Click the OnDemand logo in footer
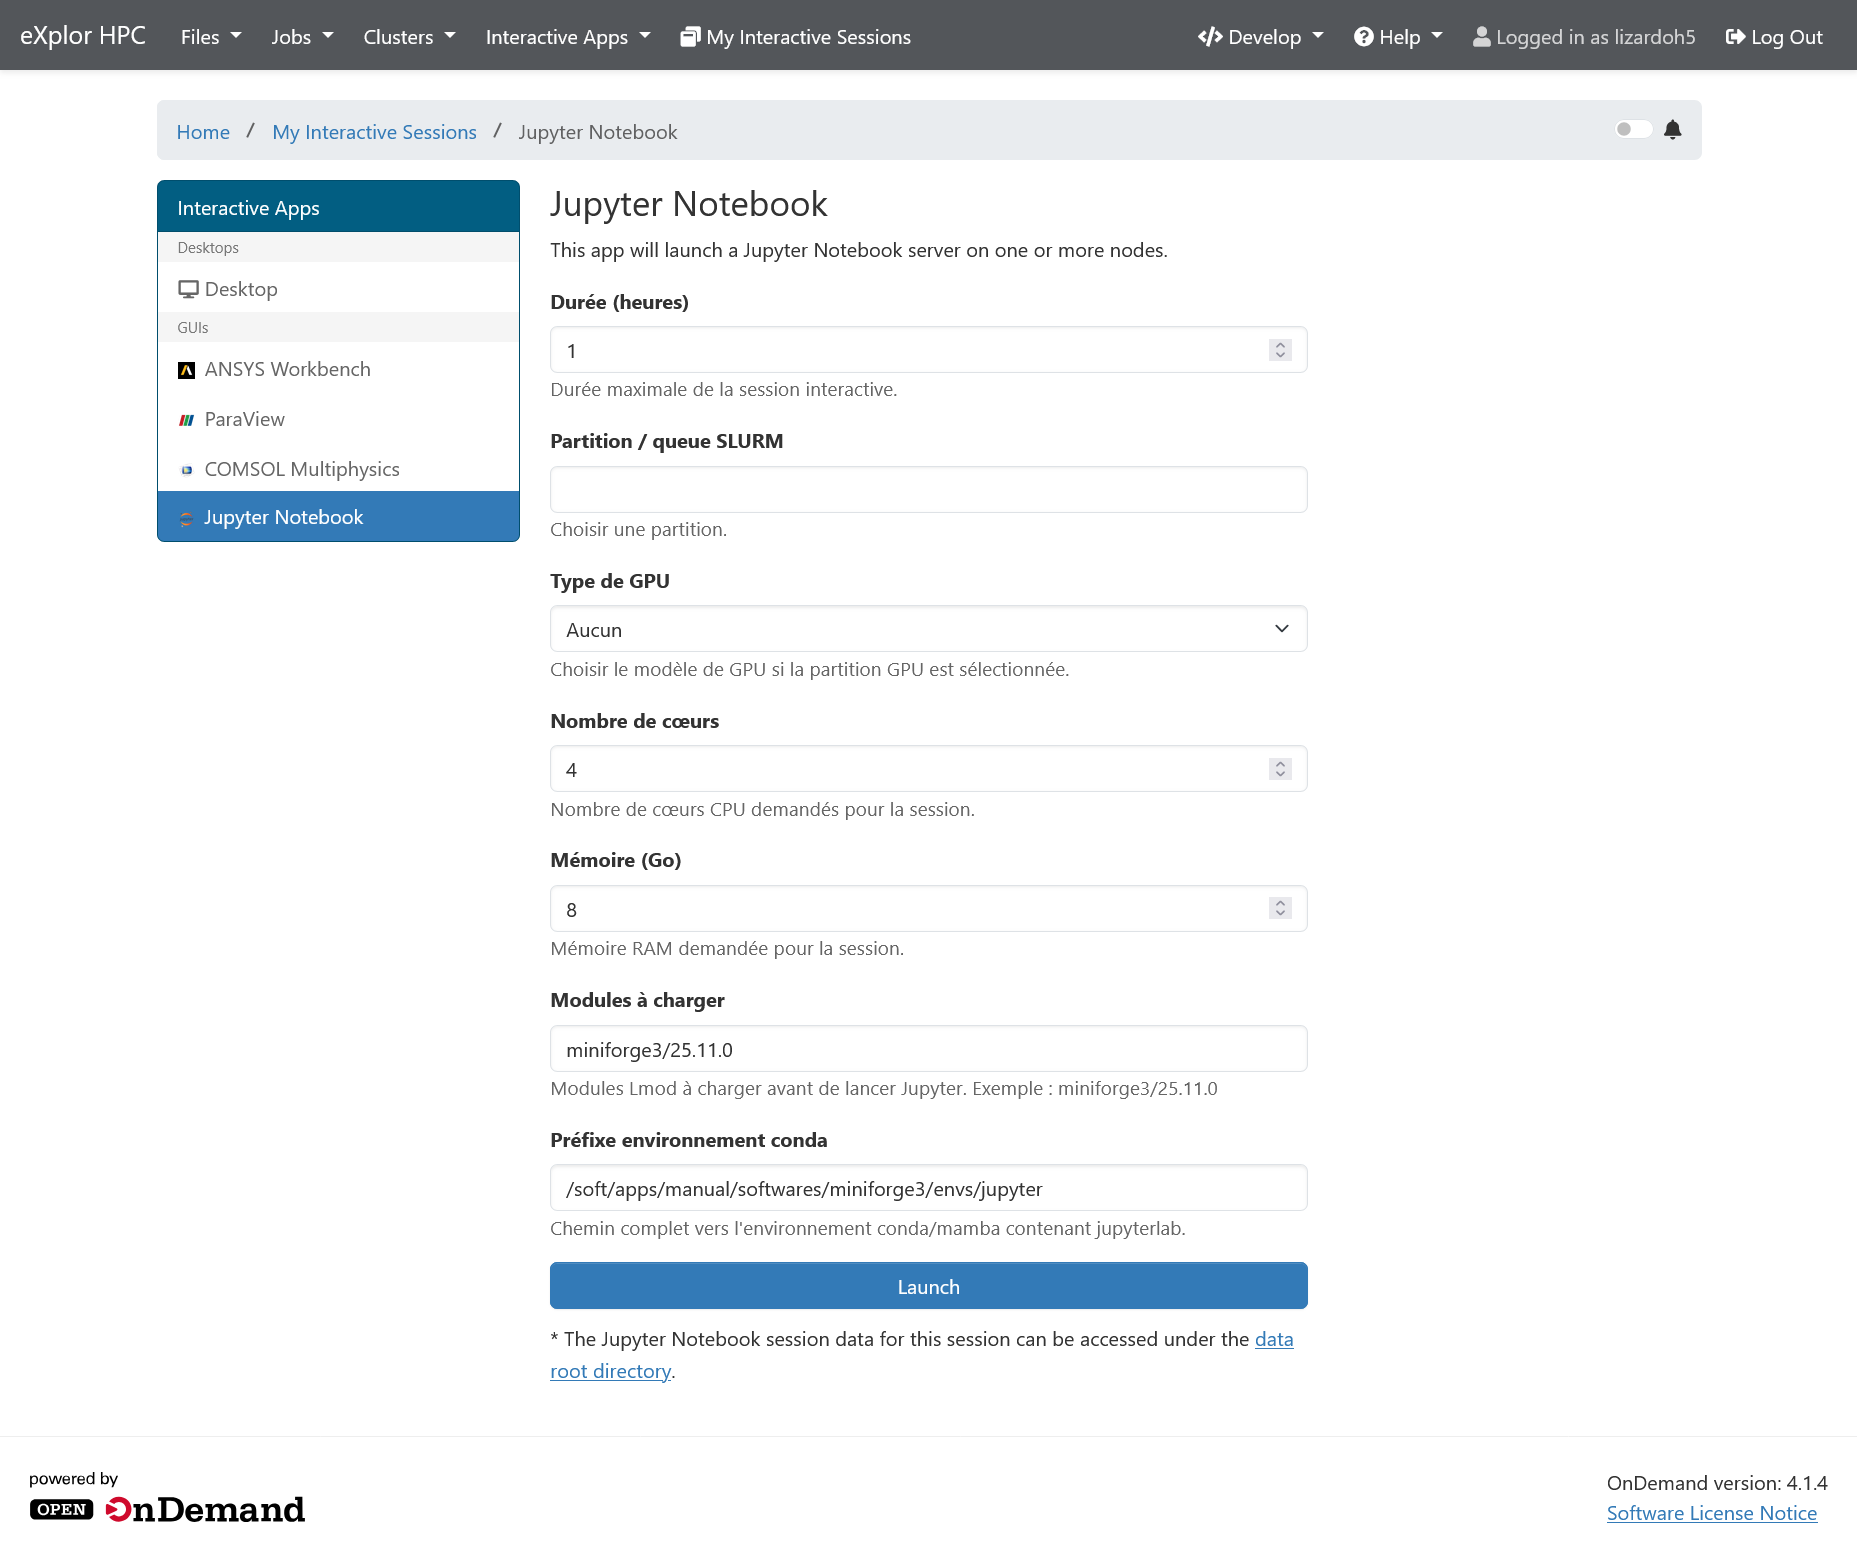The height and width of the screenshot is (1557, 1857). tap(204, 1509)
